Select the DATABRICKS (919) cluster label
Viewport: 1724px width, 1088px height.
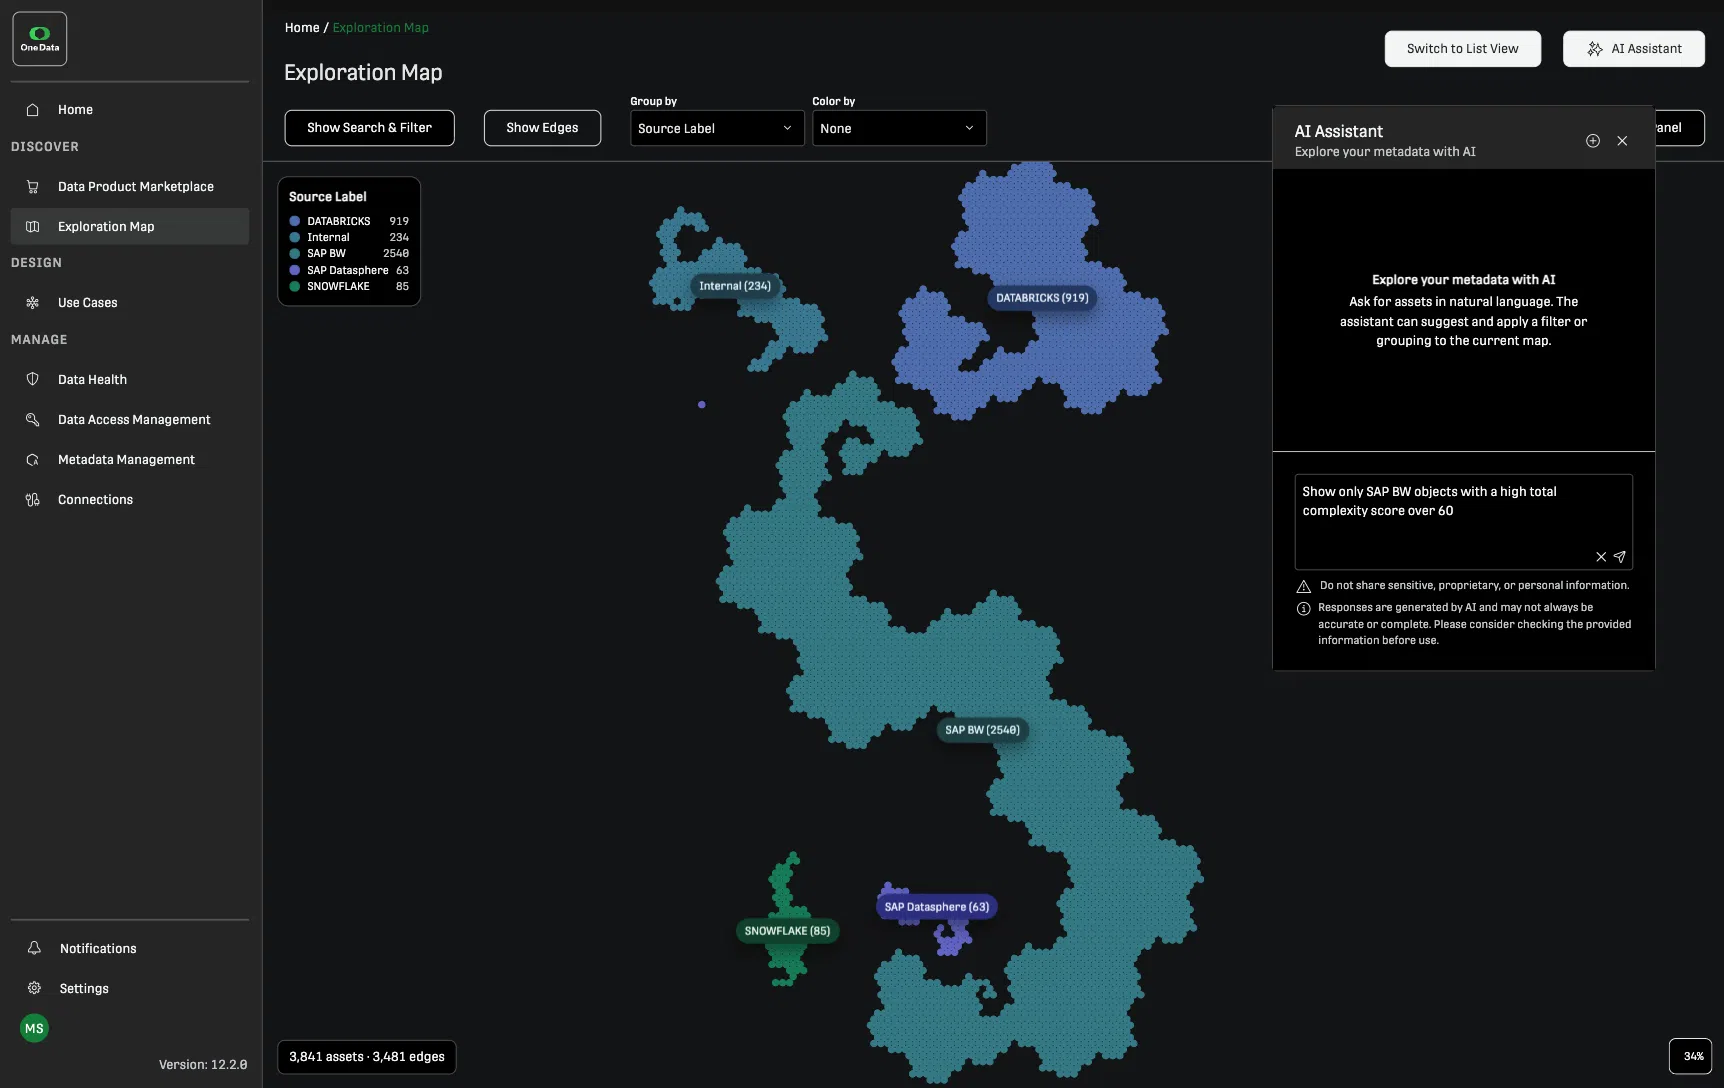point(1042,298)
